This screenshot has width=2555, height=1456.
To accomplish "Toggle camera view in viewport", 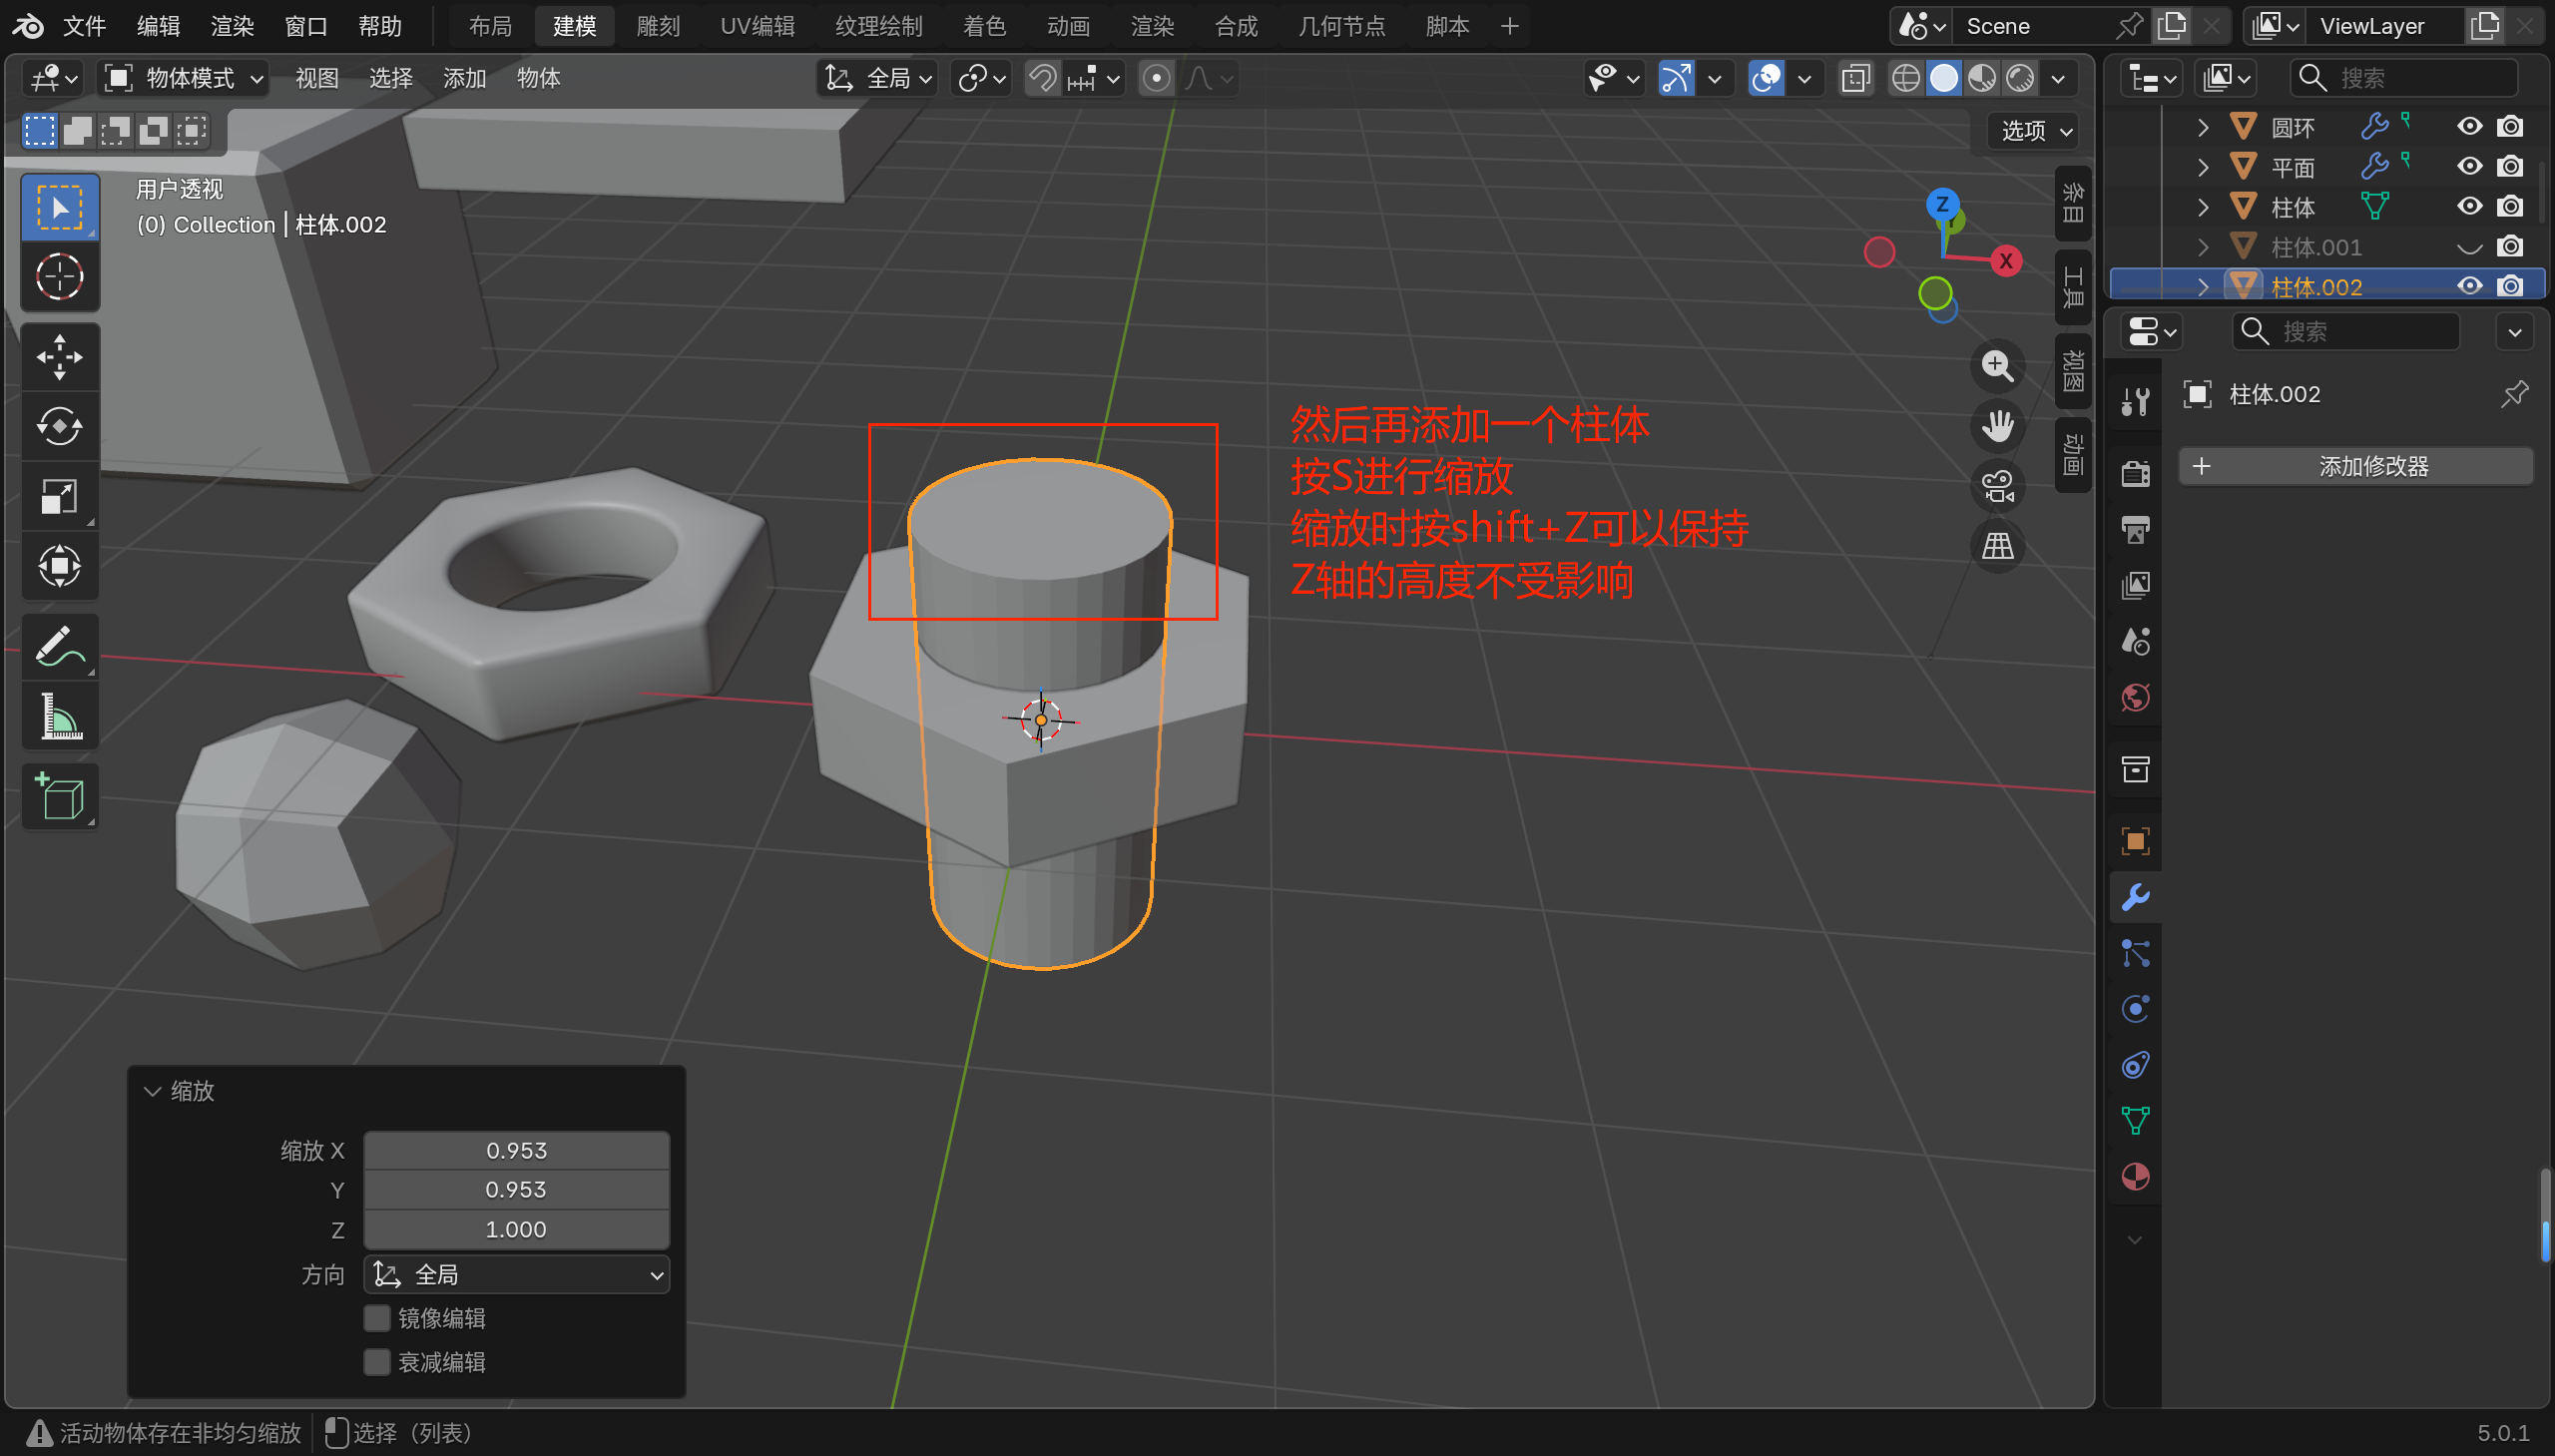I will point(1997,487).
